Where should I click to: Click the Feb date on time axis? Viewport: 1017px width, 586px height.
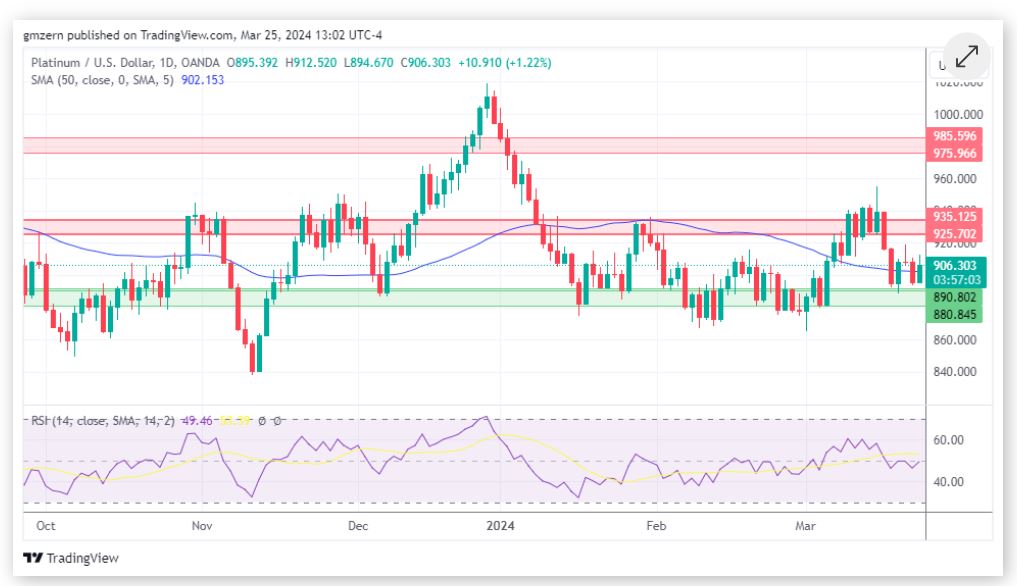[656, 525]
